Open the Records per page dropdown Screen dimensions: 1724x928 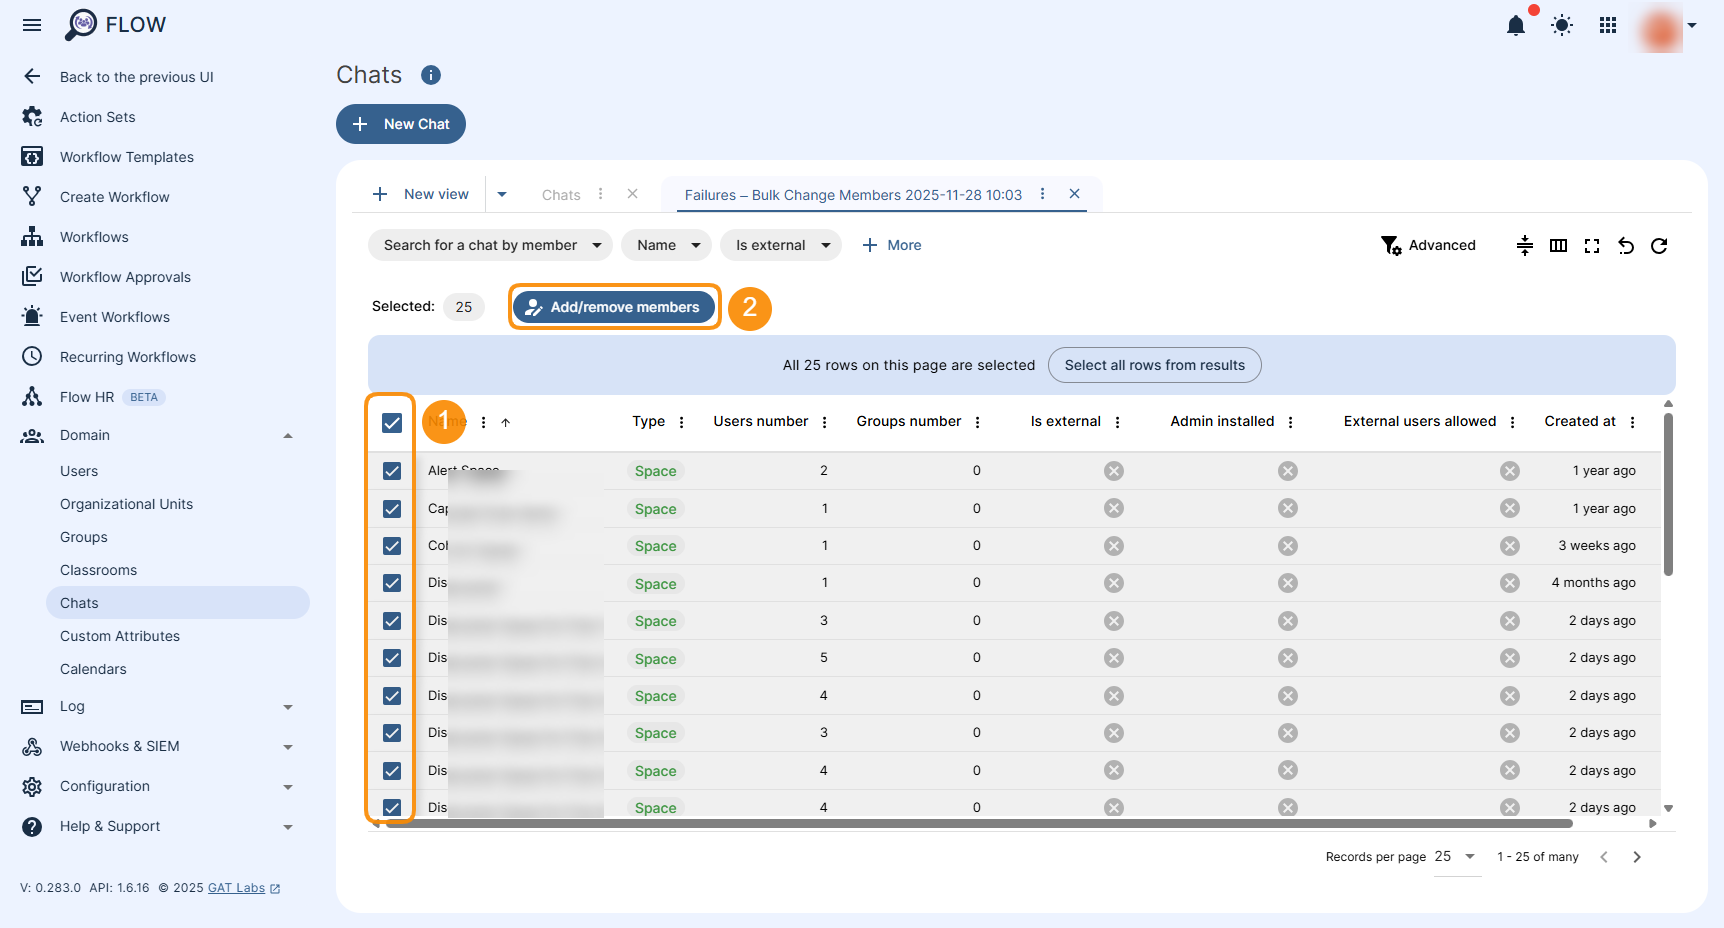1455,857
